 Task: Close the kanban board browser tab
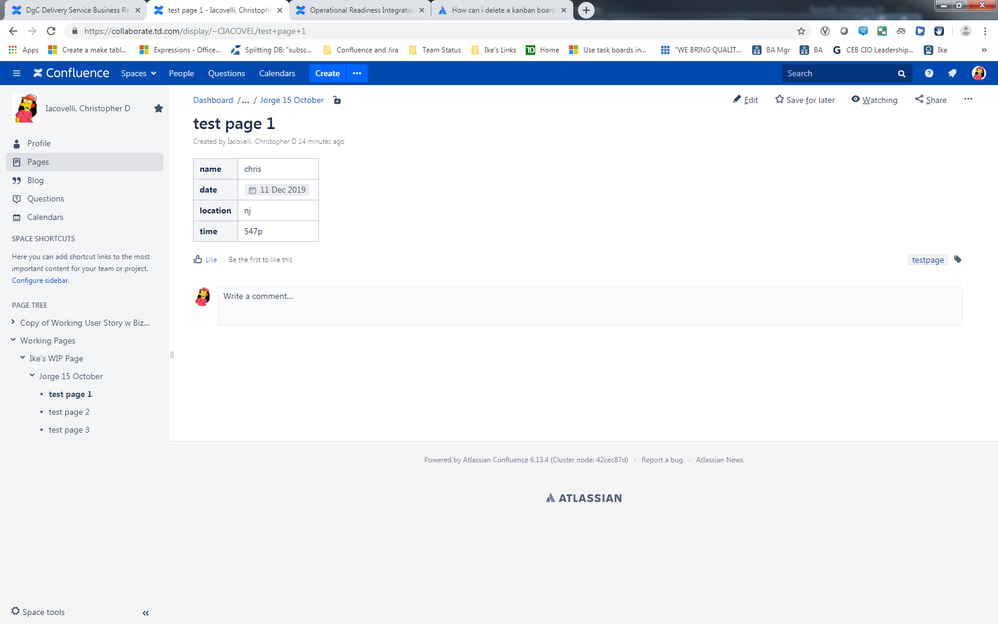click(x=563, y=10)
